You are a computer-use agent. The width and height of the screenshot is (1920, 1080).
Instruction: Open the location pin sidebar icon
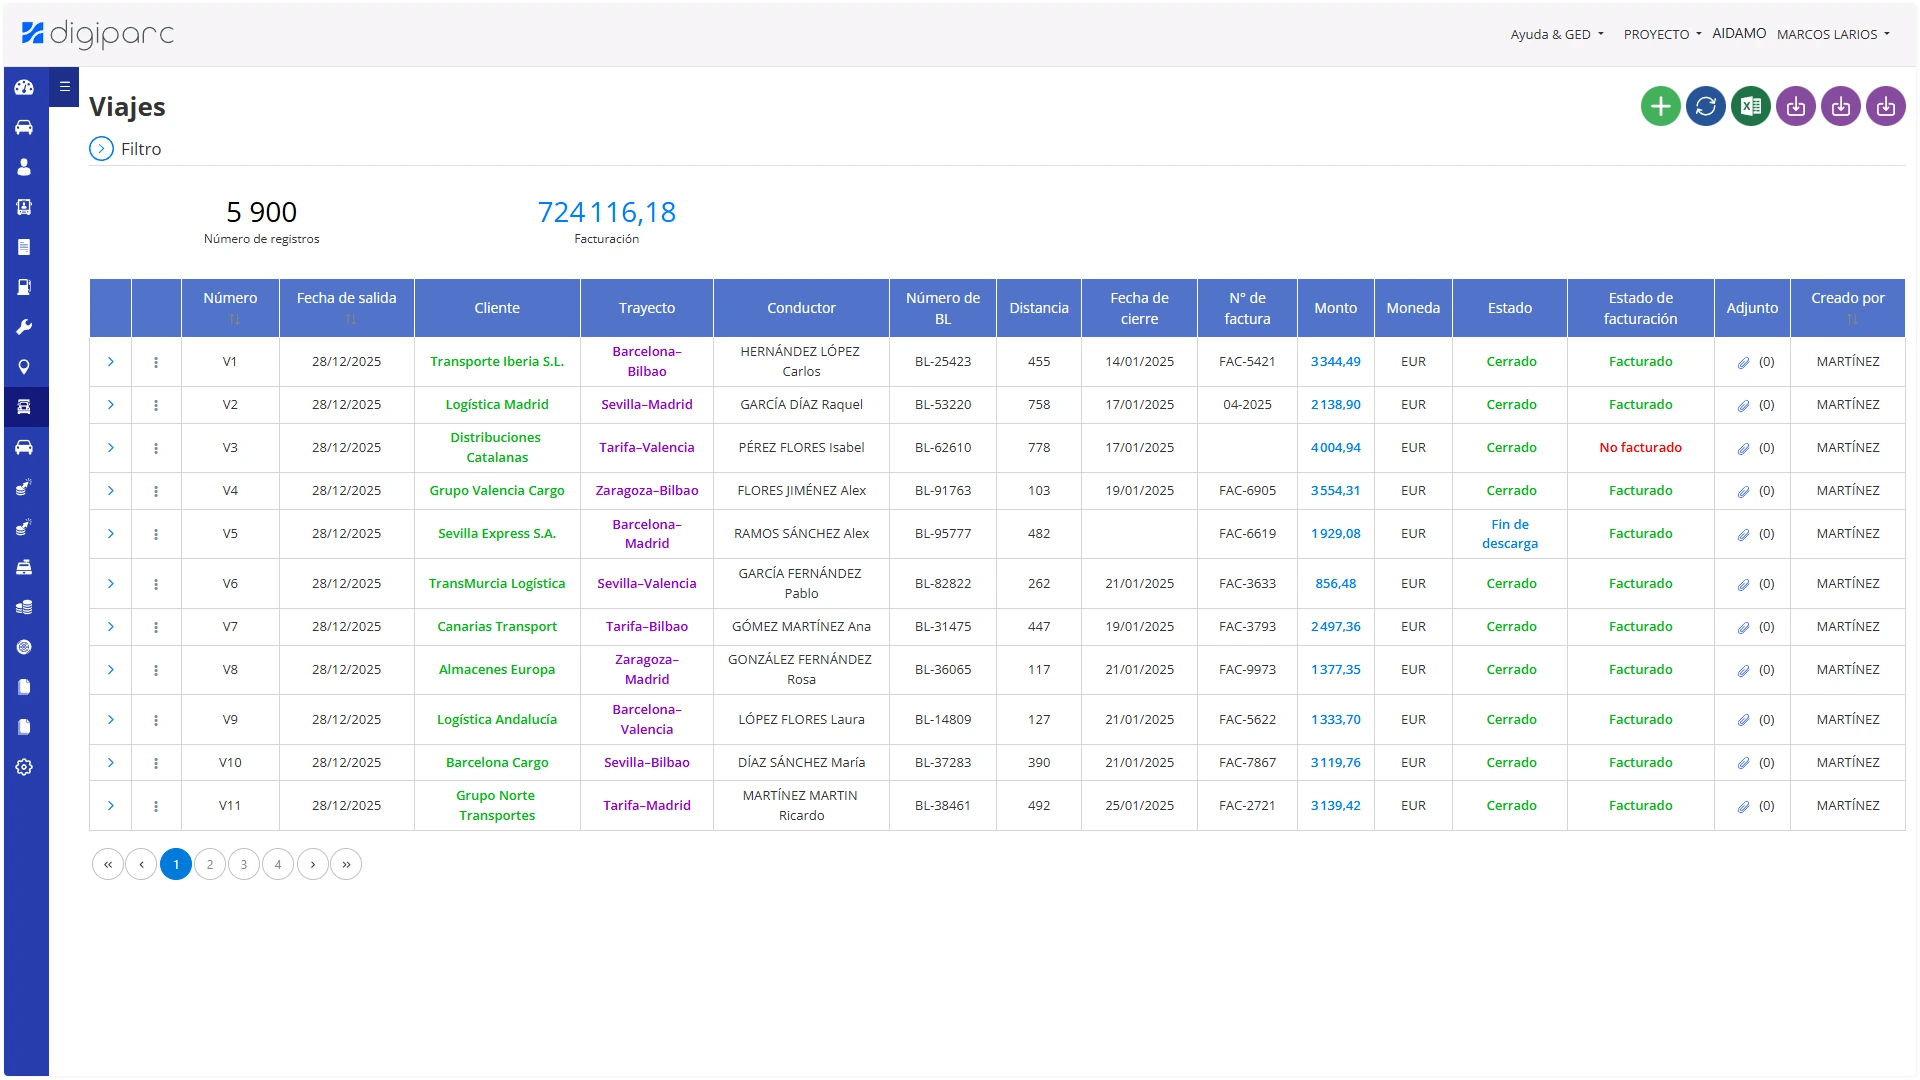24,367
